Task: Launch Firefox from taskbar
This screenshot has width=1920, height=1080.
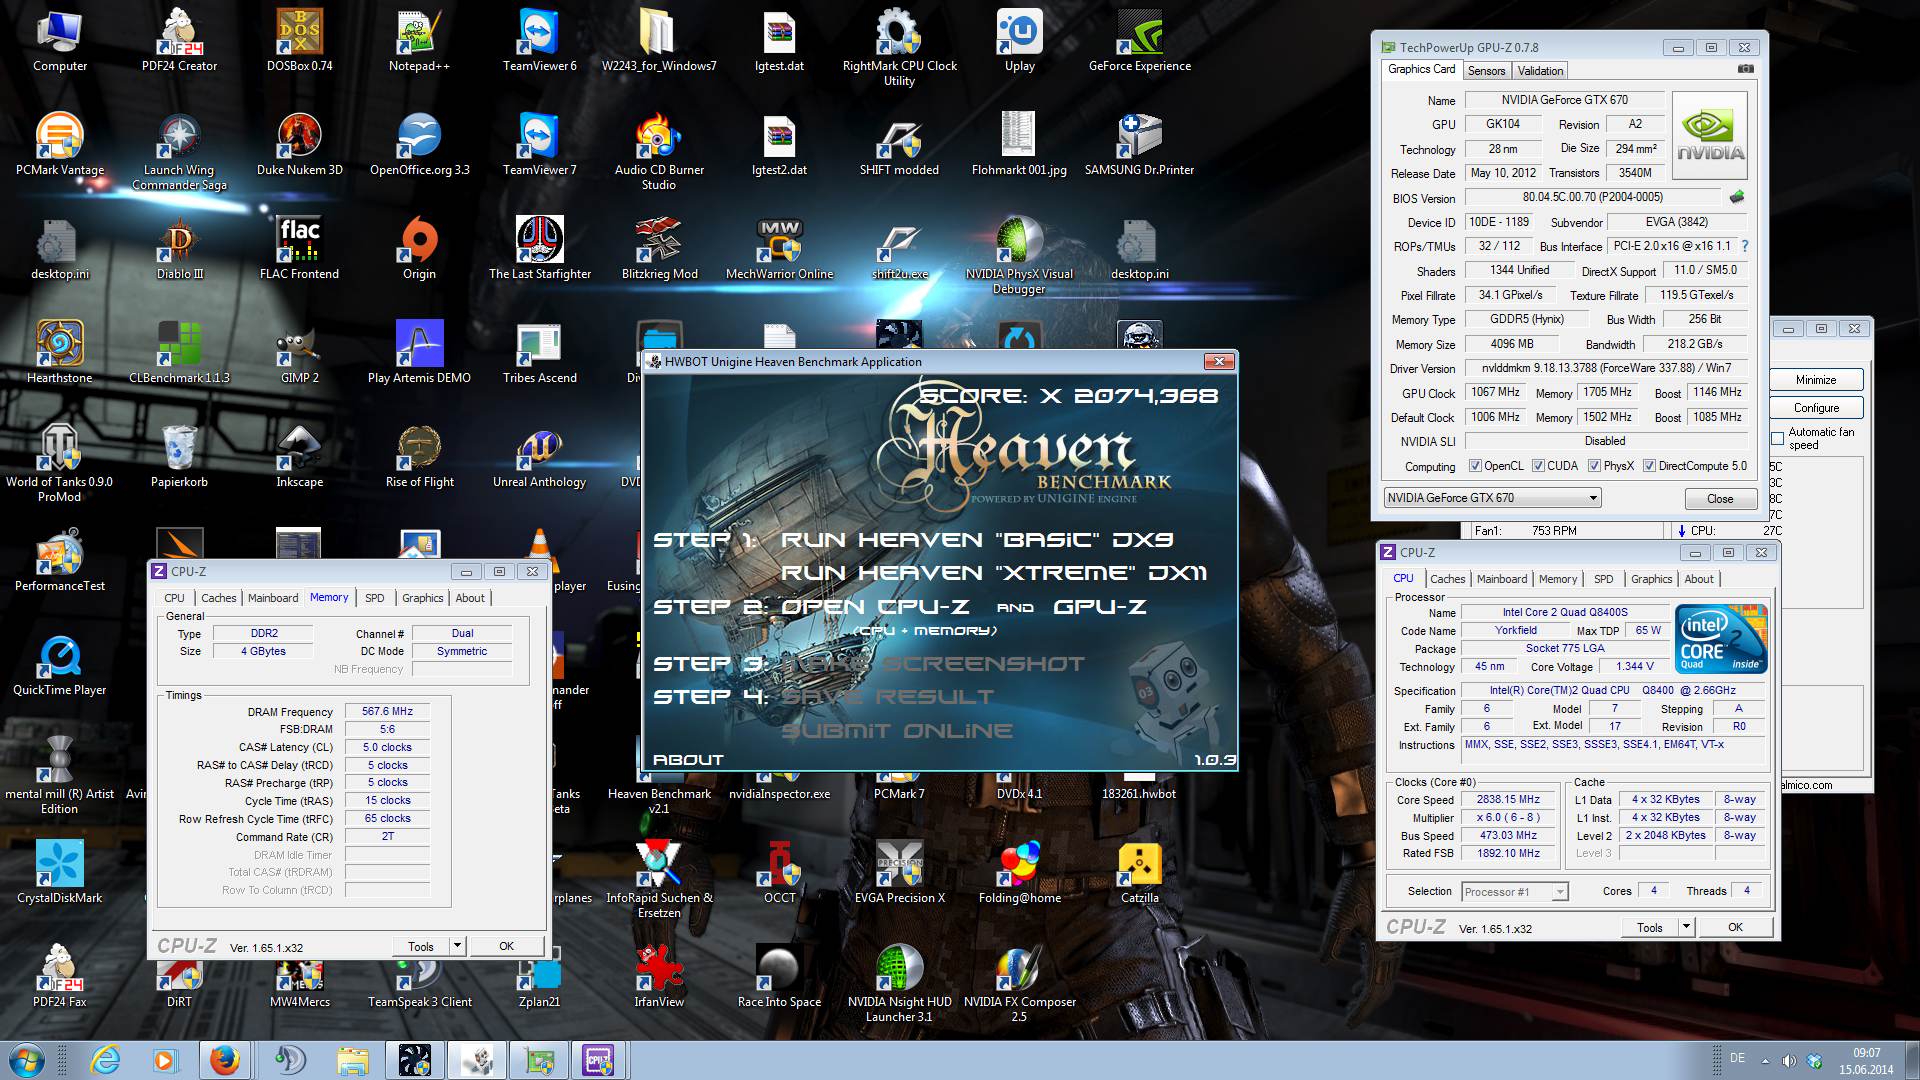Action: 224,1060
